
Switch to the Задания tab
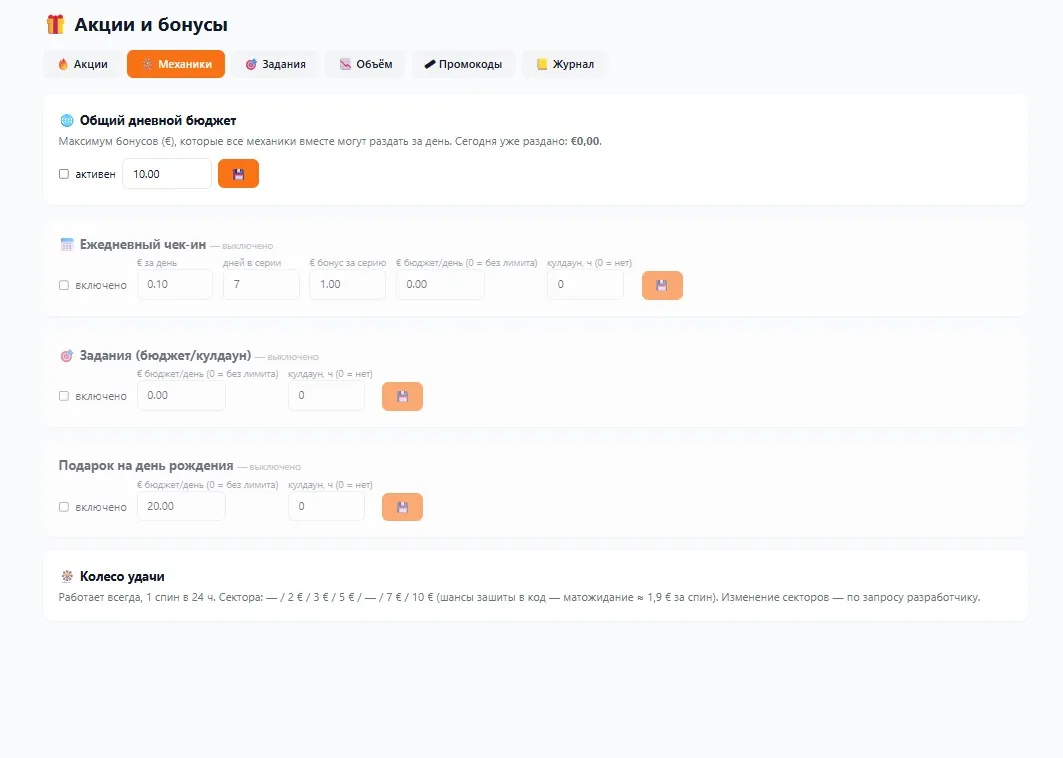(x=275, y=64)
